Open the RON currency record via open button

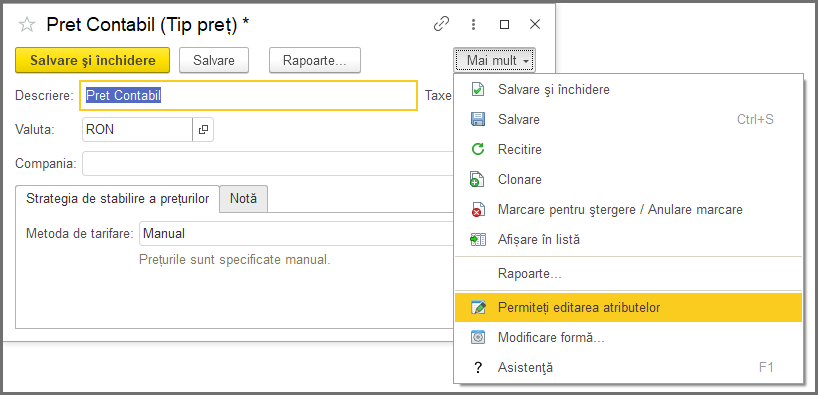203,129
